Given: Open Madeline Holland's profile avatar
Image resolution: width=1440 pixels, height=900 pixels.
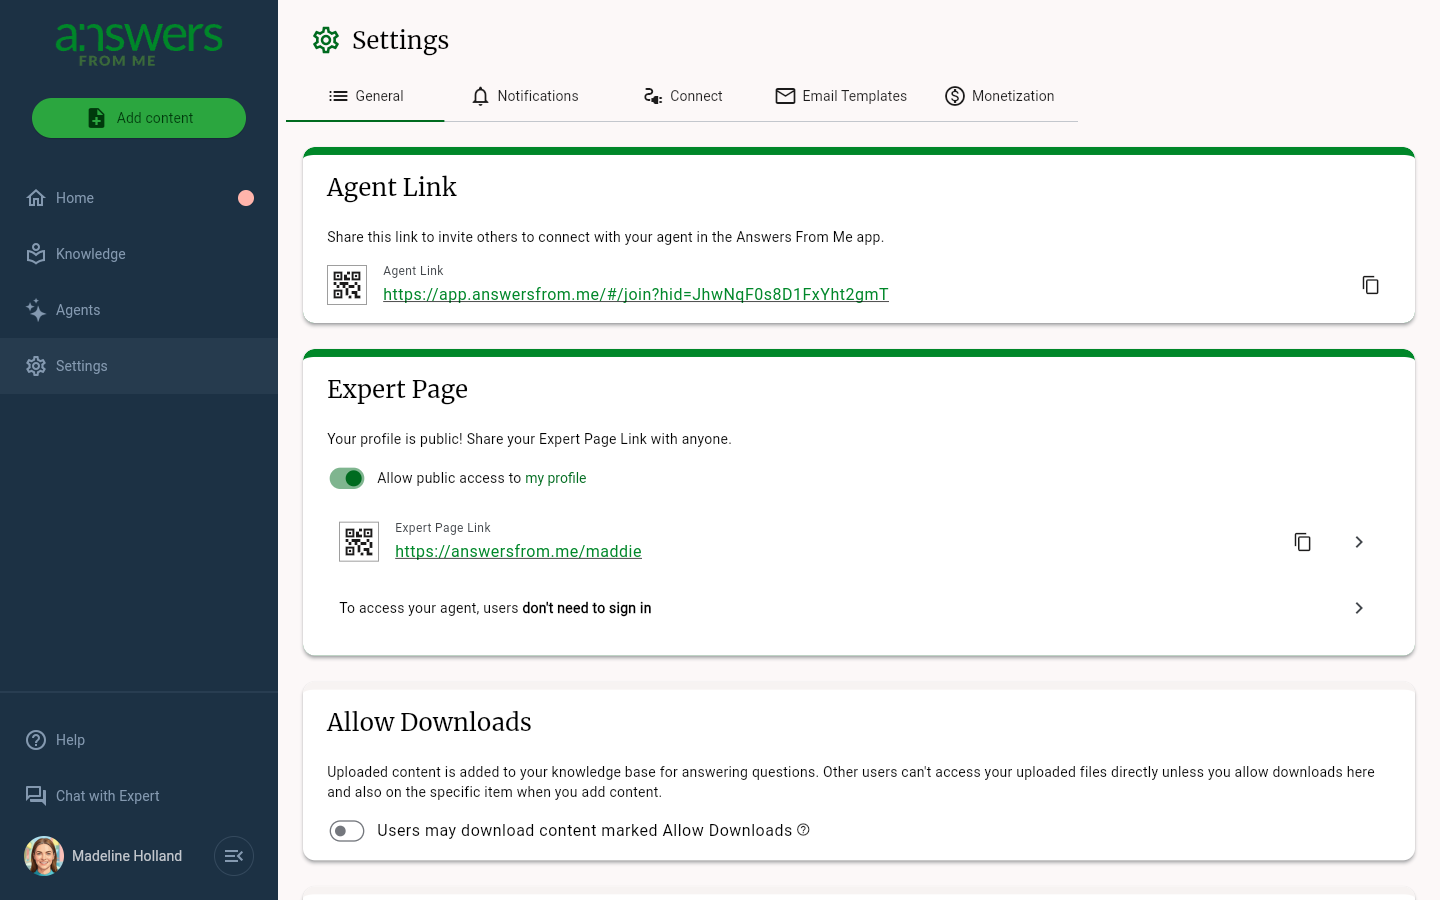Looking at the screenshot, I should pyautogui.click(x=44, y=856).
